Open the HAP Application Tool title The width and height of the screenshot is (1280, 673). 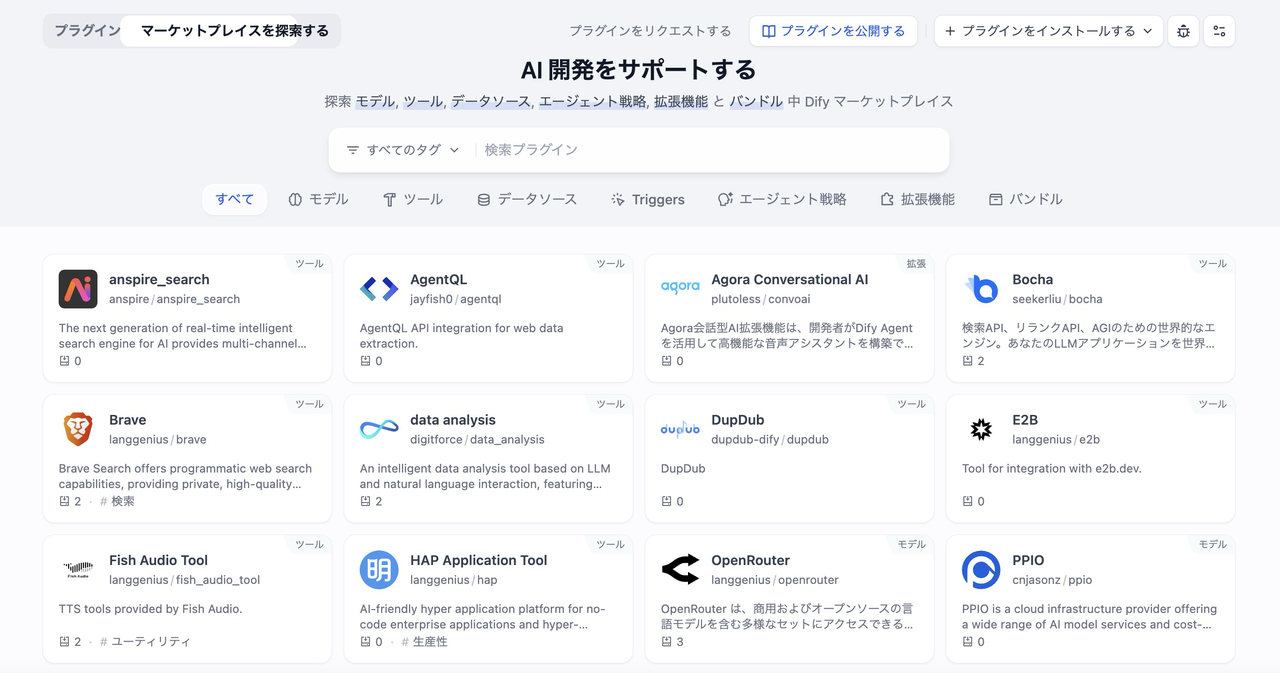(479, 561)
